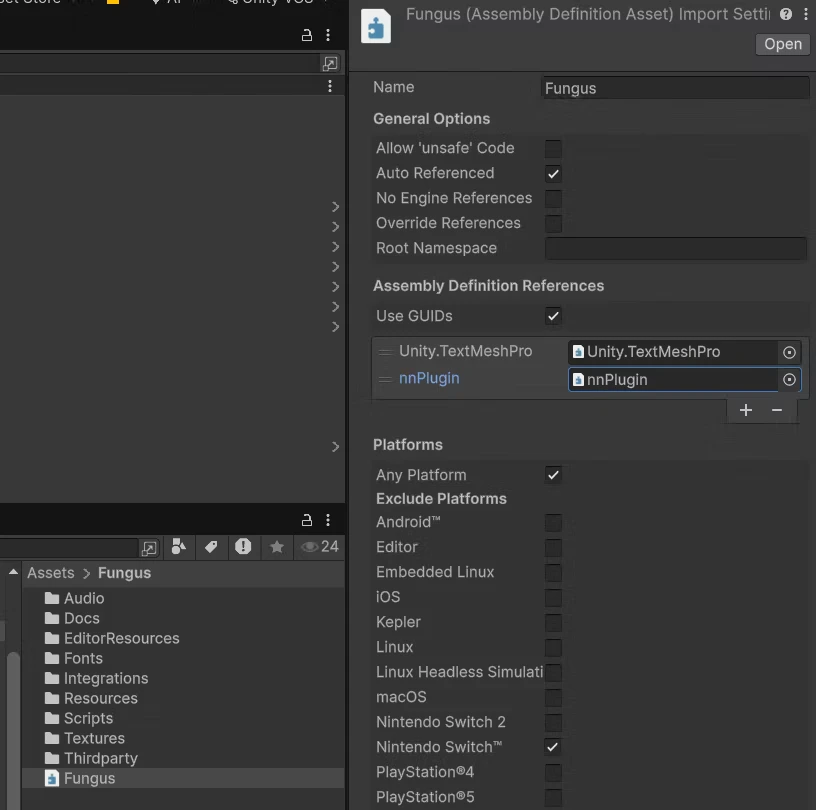Open the secondary kebab menu below search row

click(x=330, y=86)
